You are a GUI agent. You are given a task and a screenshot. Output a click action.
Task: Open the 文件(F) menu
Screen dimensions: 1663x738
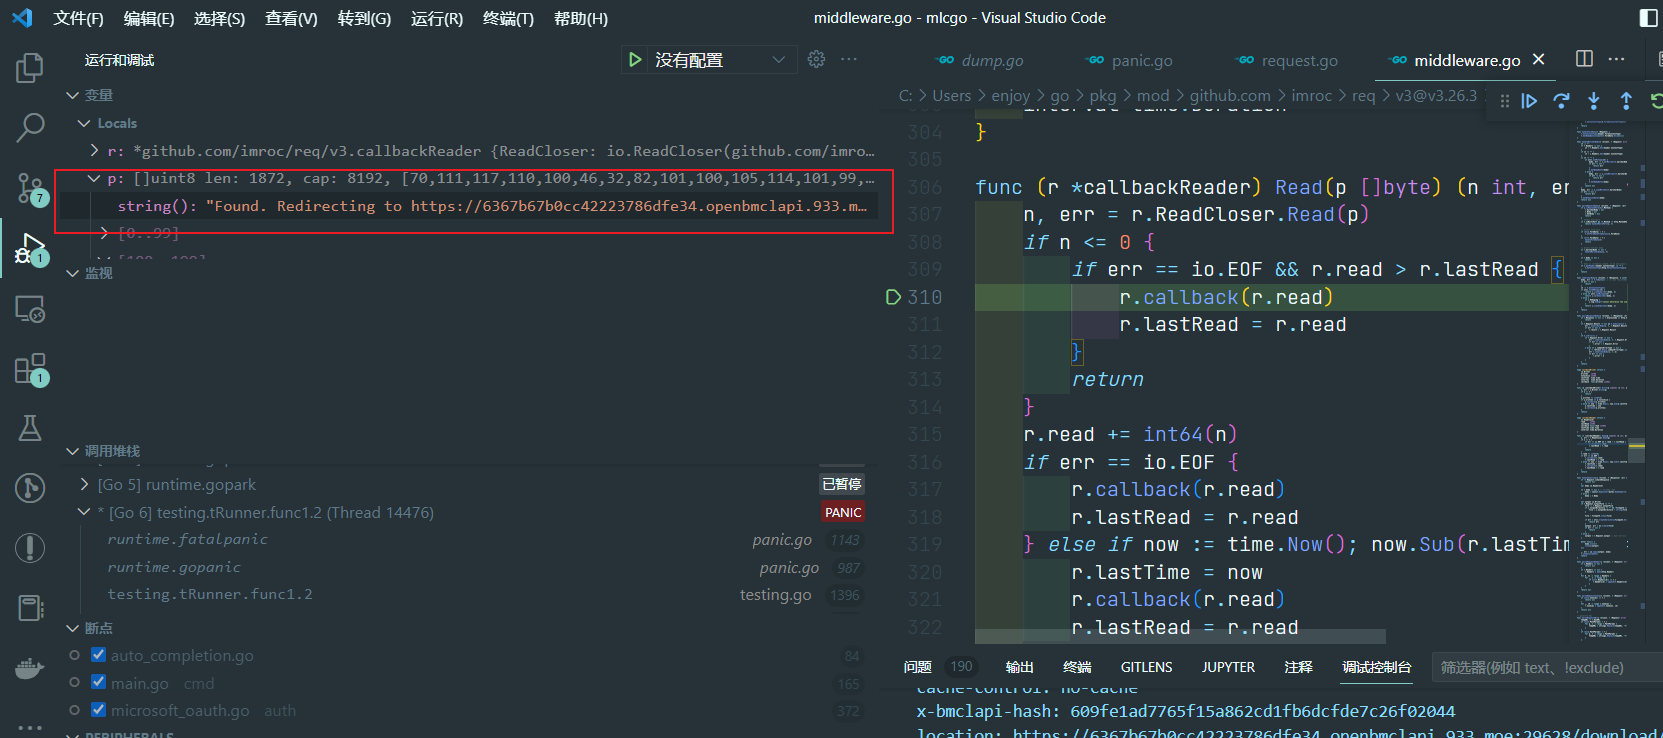click(78, 18)
